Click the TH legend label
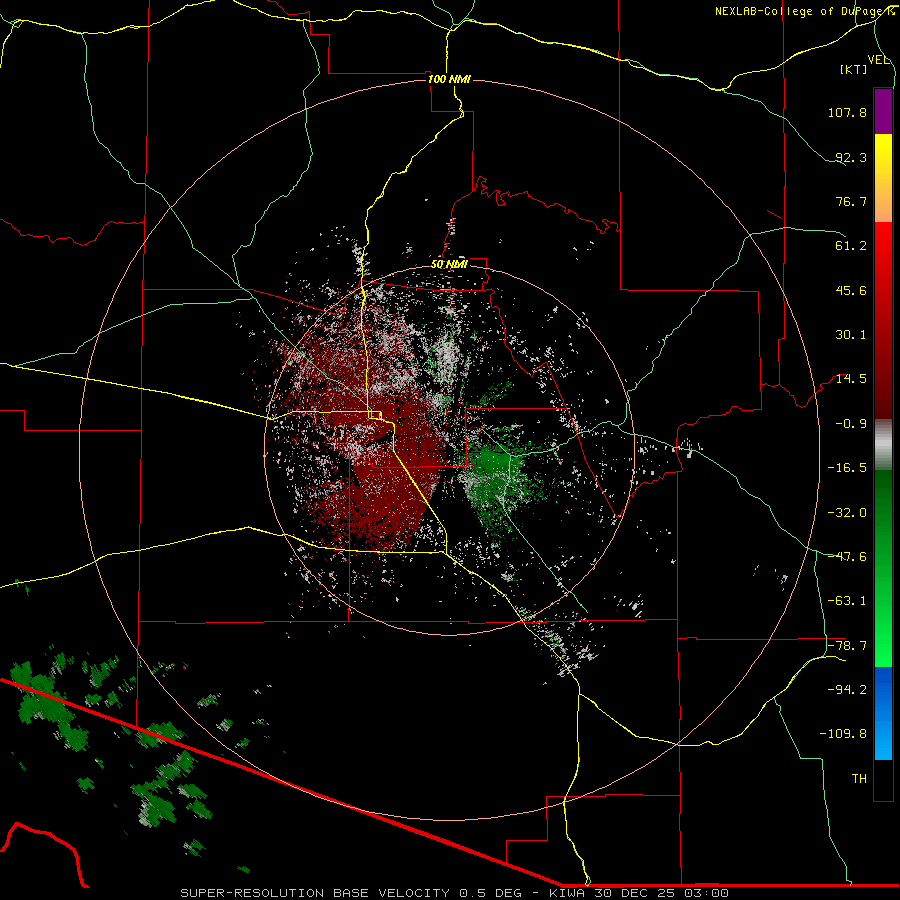The image size is (900, 900). click(859, 779)
